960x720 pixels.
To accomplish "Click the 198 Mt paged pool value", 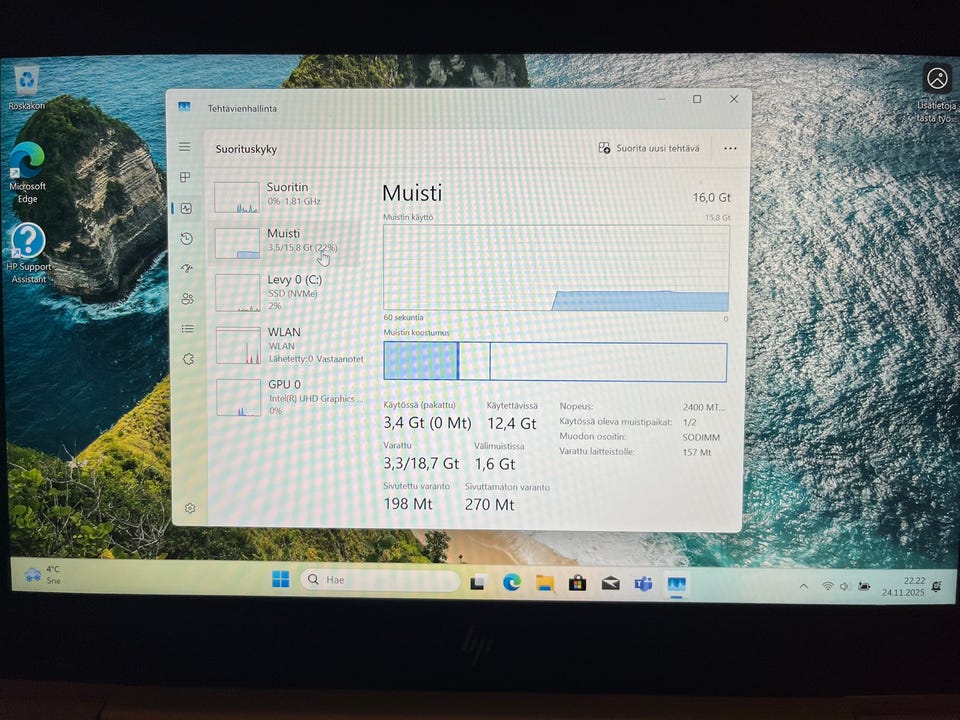I will tap(408, 504).
